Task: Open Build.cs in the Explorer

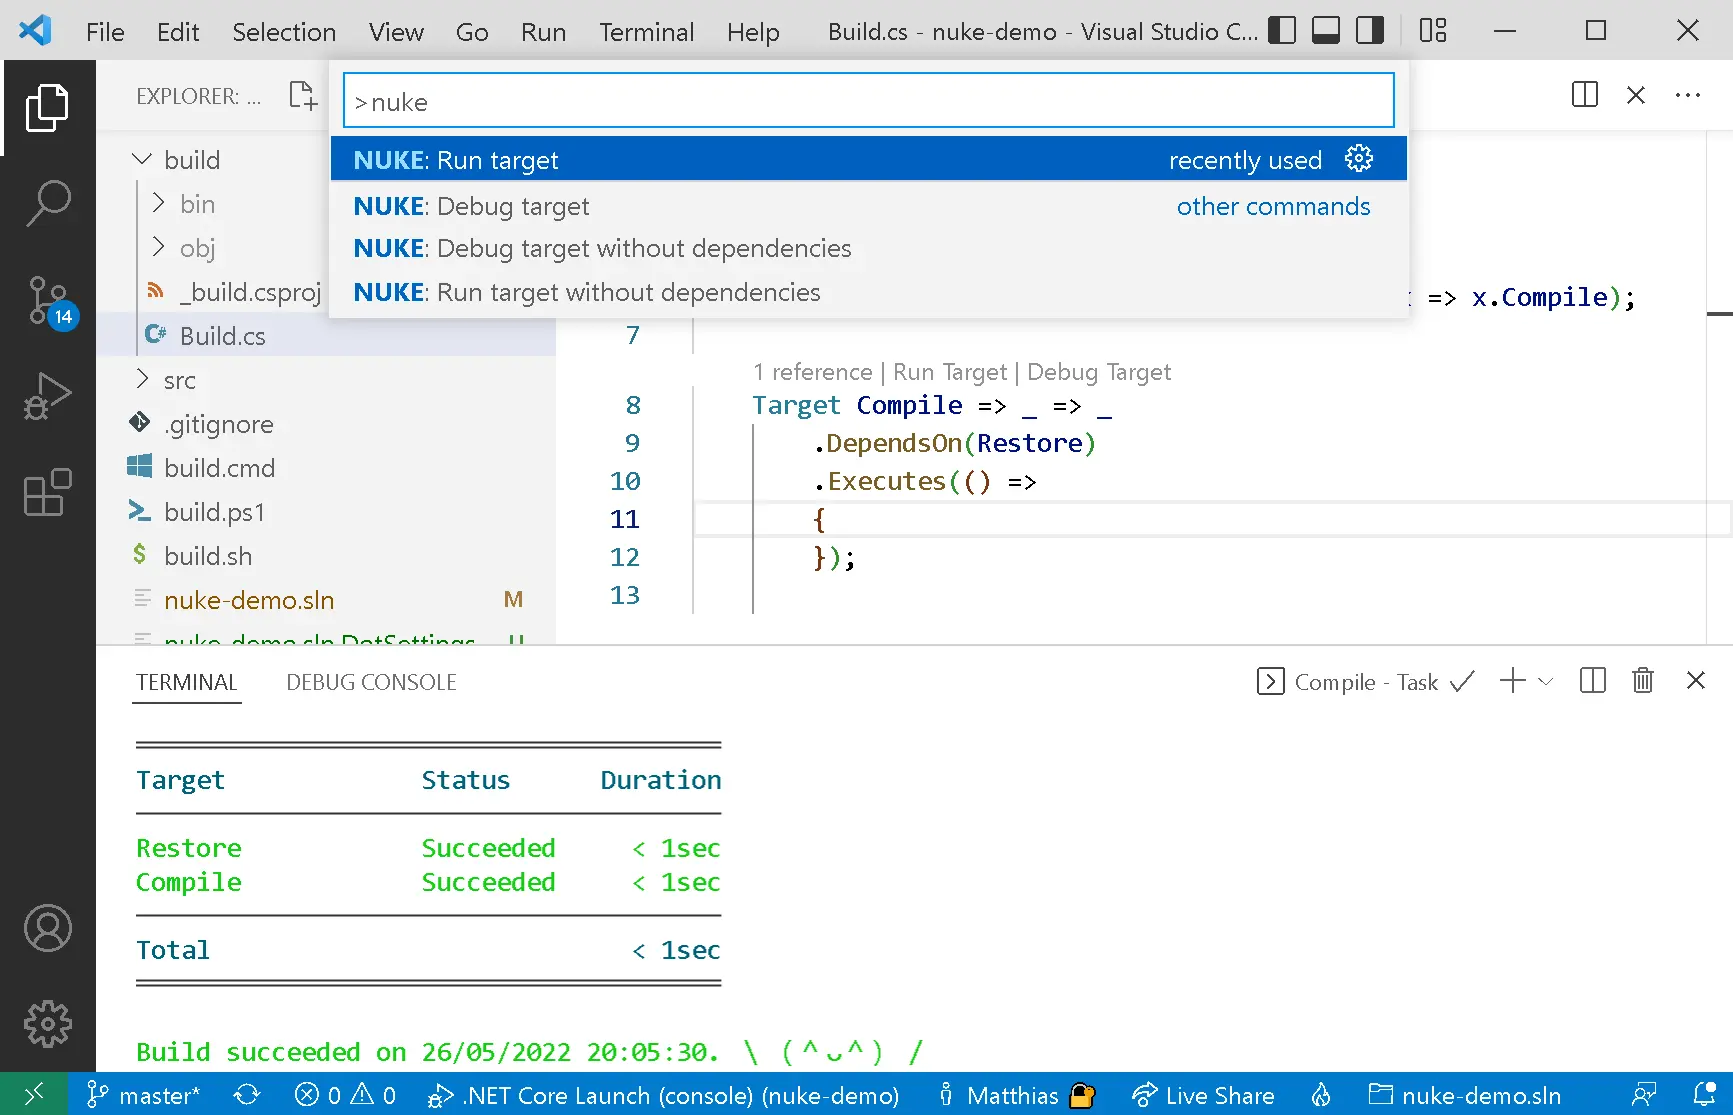Action: (x=326, y=336)
